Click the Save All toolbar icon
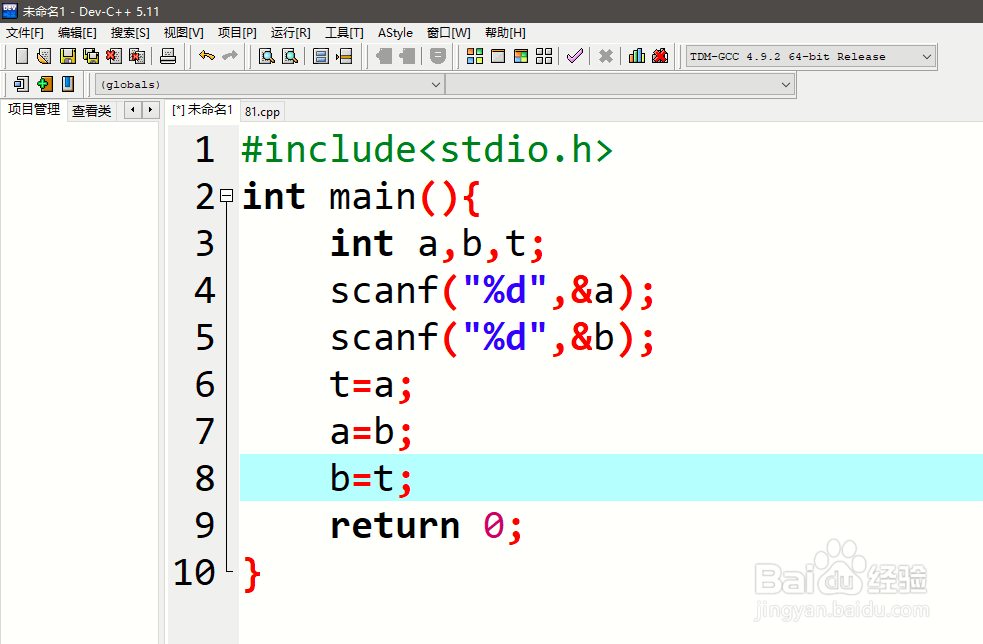This screenshot has height=644, width=983. coord(91,56)
